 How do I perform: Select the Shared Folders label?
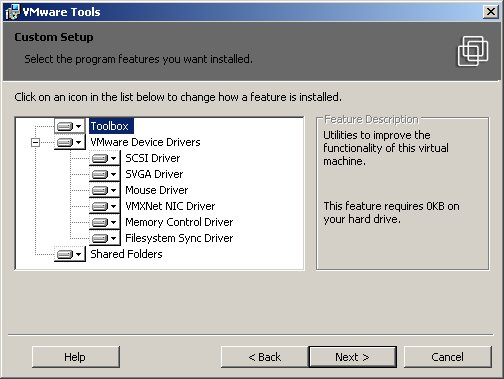pos(126,254)
